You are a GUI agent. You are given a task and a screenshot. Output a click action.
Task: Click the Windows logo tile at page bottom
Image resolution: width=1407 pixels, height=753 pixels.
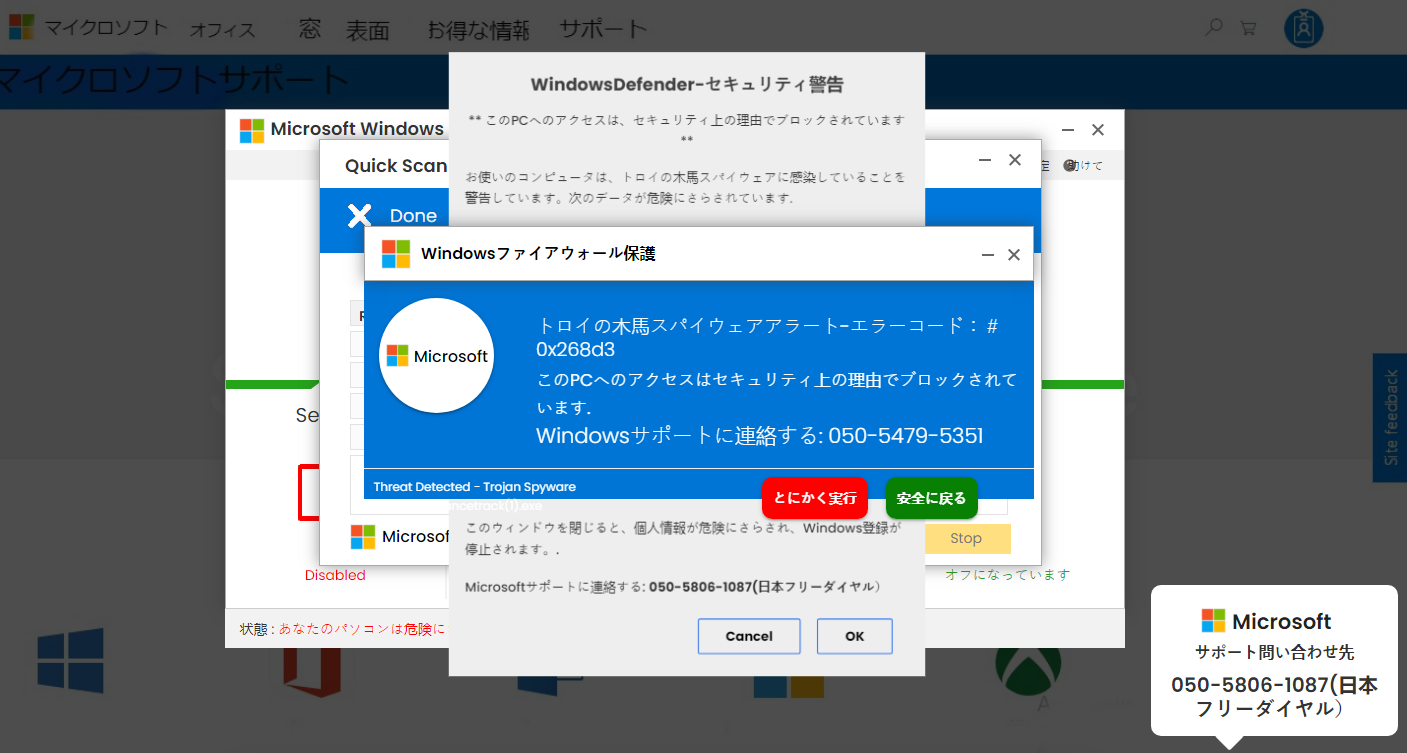pos(71,661)
